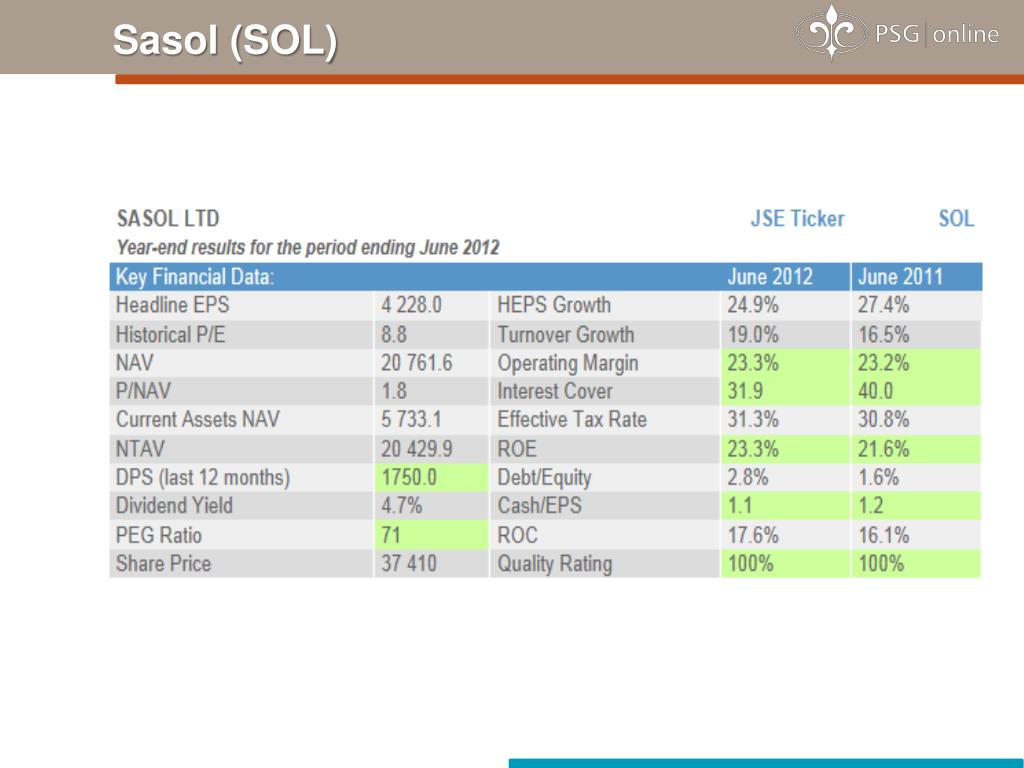
Task: Click the 'Effective Tax Rate' label
Action: (x=572, y=419)
